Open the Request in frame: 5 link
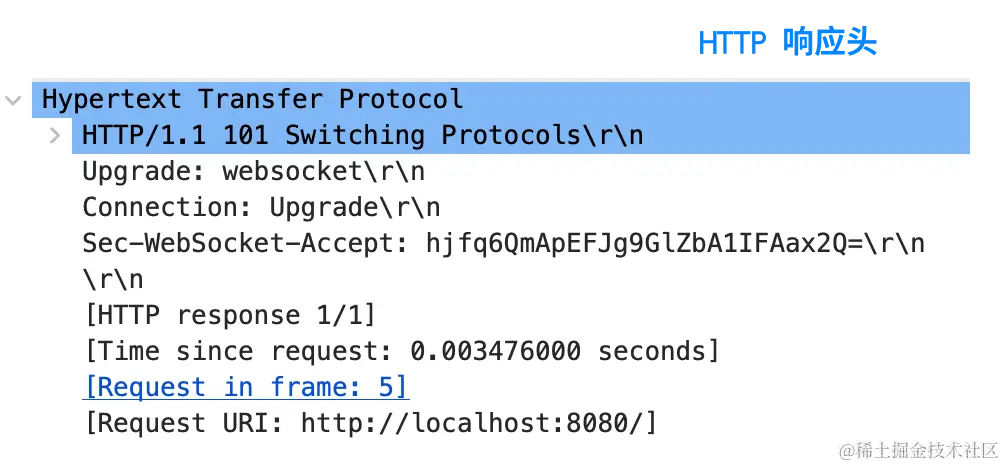The image size is (1005, 467). [246, 387]
